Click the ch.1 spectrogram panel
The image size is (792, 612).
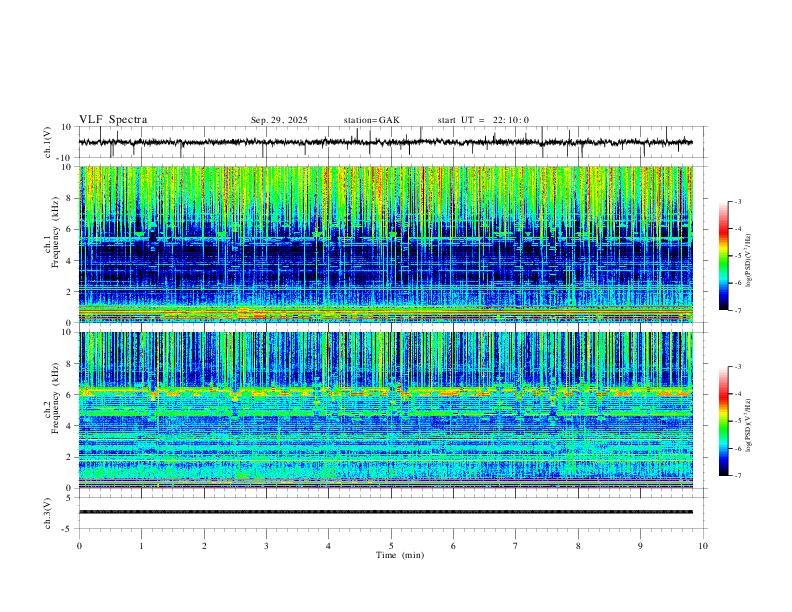click(385, 244)
